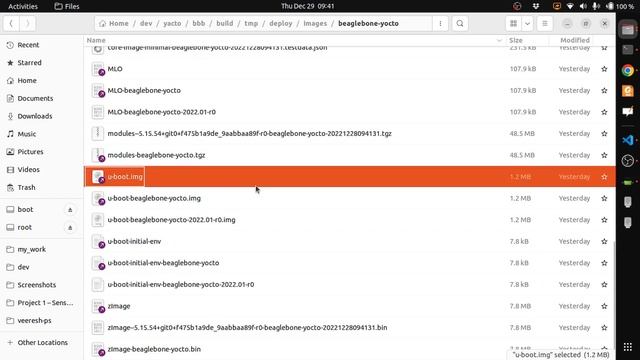Show applications grid in the dock
640x360 pixels.
tap(628, 347)
